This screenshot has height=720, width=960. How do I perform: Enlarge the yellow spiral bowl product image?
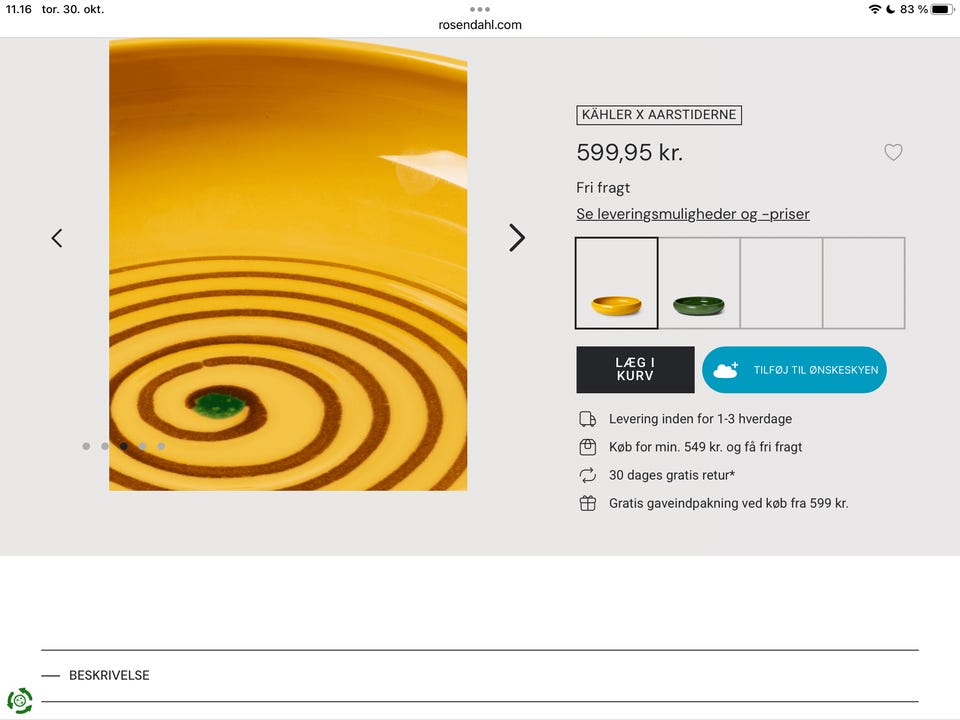point(288,264)
